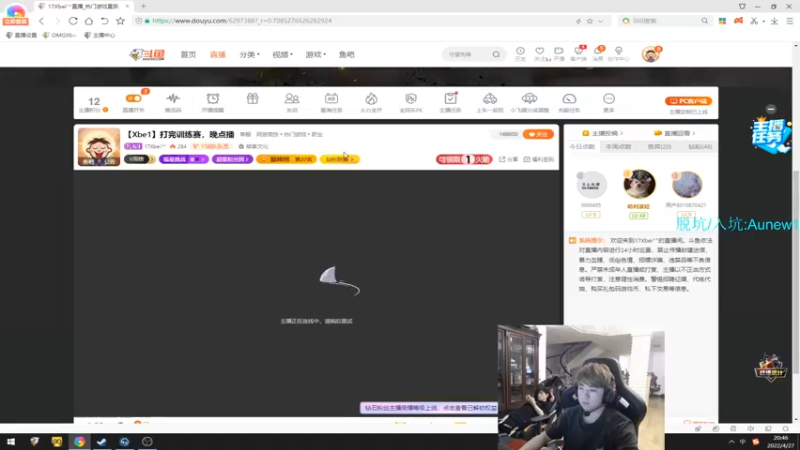Open the friends people icon in toolbar
Viewport: 800px width, 450px height.
coord(292,98)
